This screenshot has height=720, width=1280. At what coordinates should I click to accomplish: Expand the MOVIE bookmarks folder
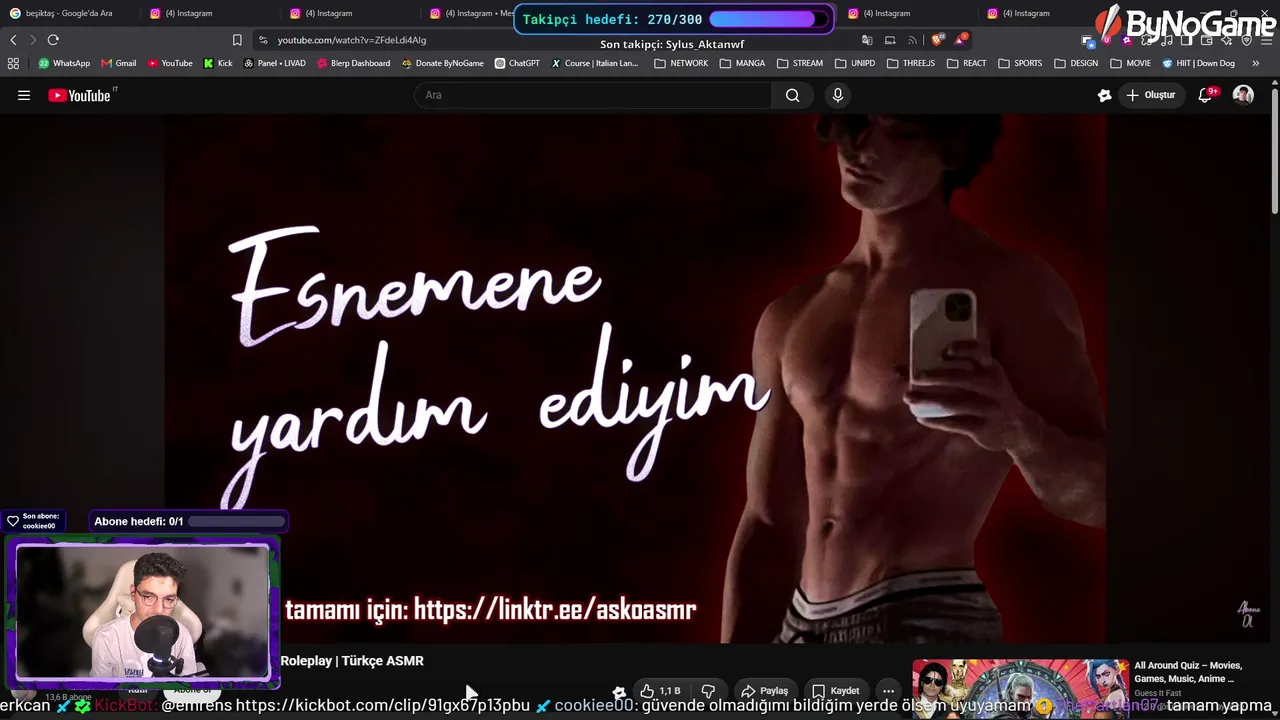(1131, 63)
